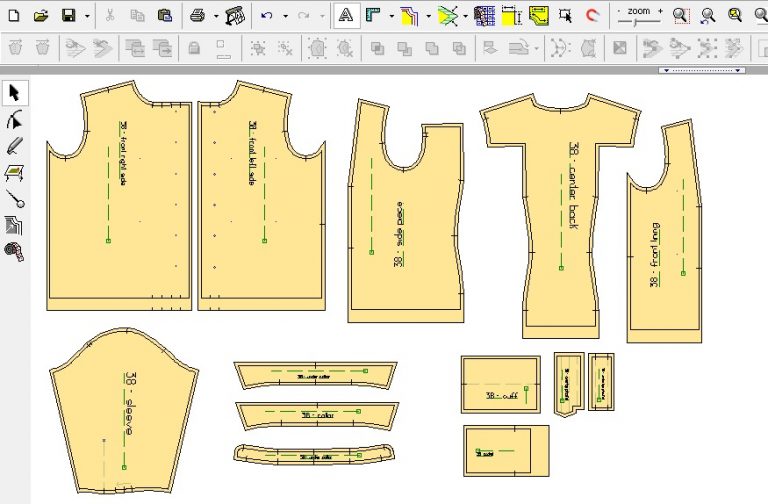
Task: Choose the yellow seam allowance lines tool
Action: [409, 16]
